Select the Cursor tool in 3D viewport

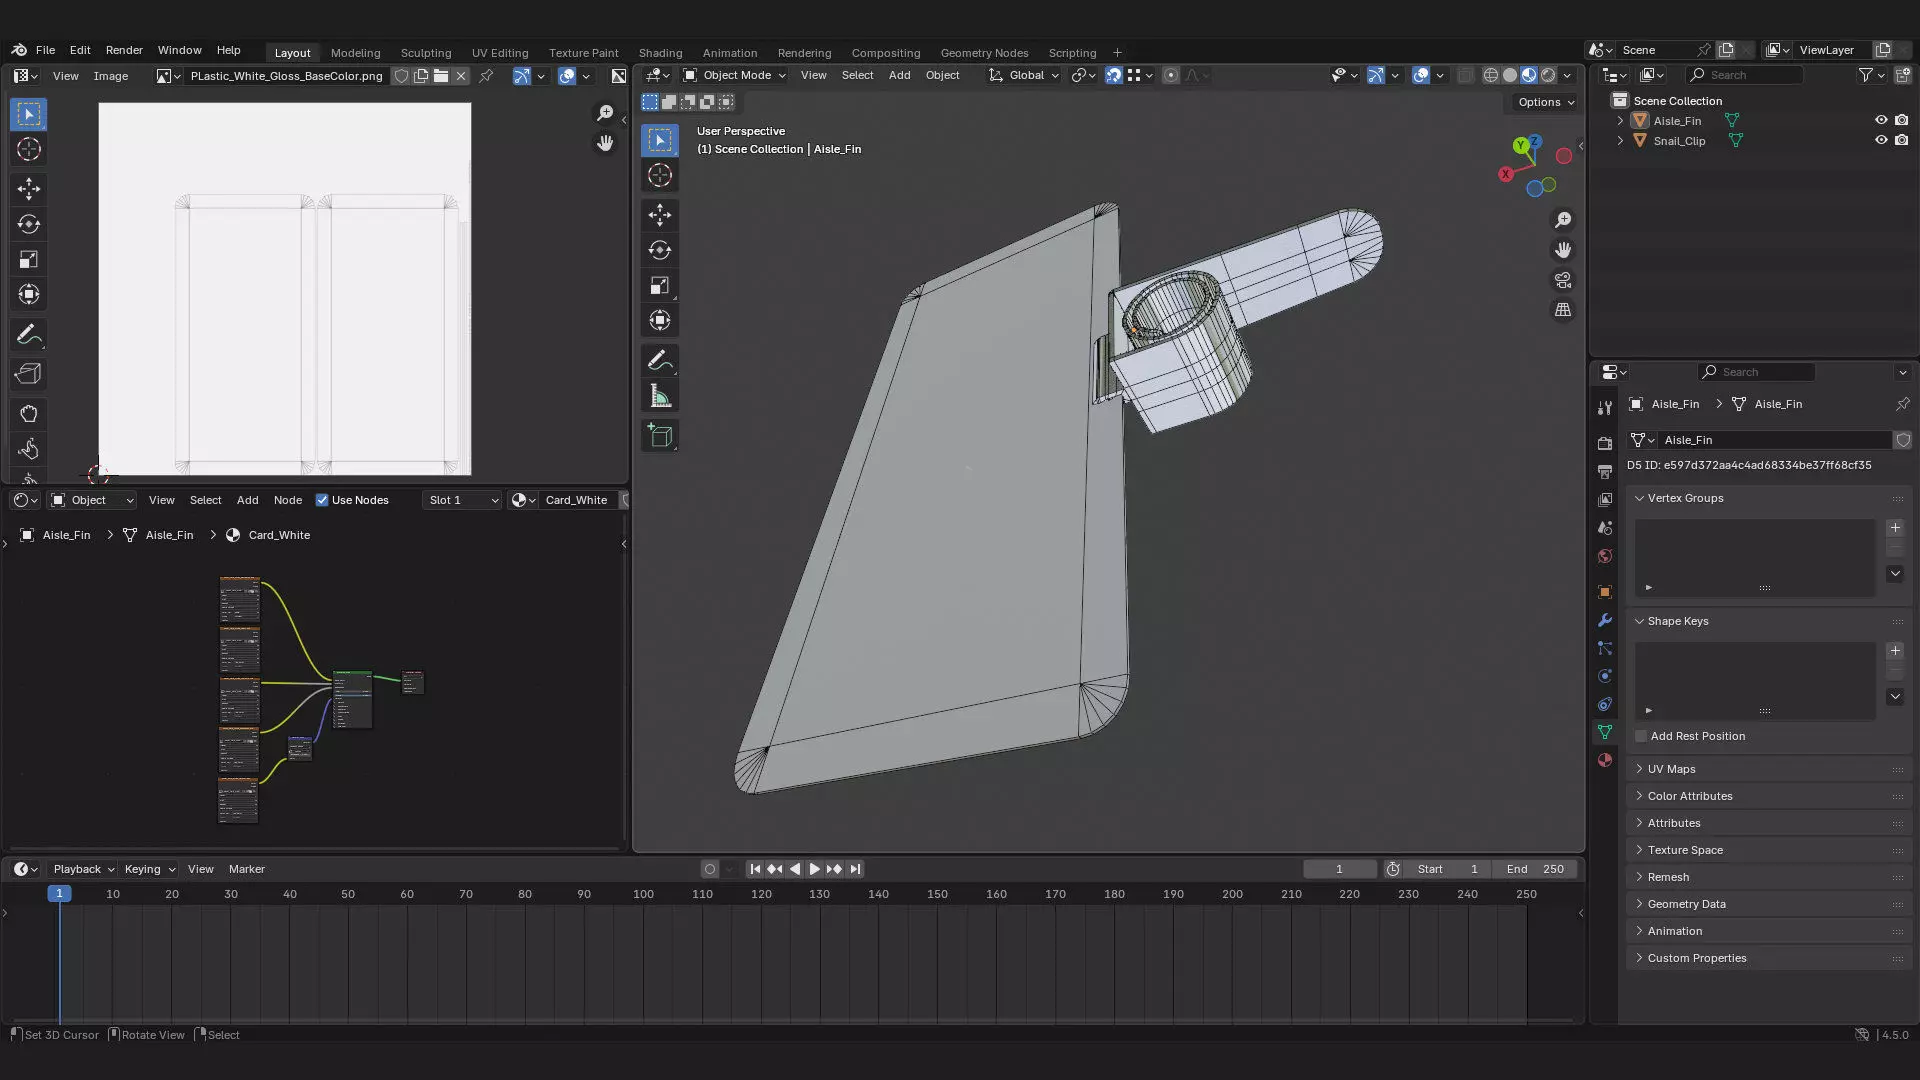click(x=660, y=175)
